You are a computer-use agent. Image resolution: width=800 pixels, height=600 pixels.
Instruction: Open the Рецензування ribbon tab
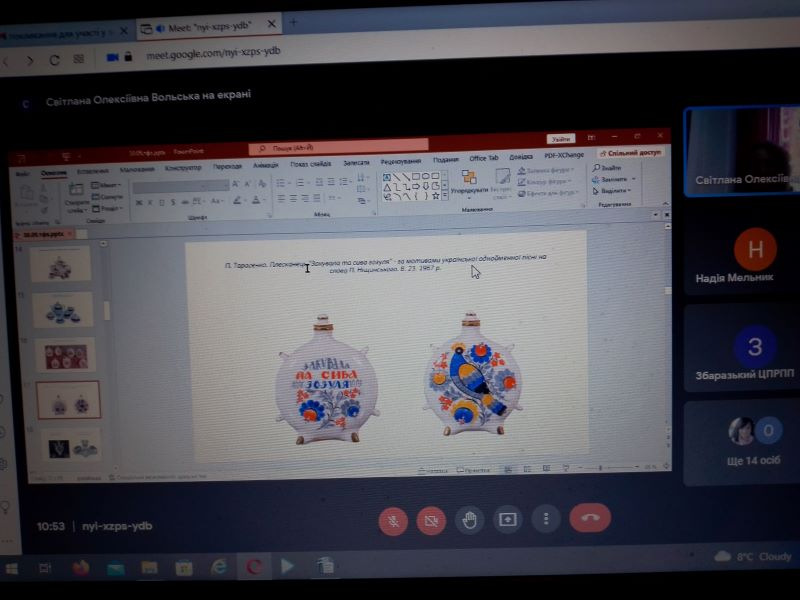click(x=401, y=161)
